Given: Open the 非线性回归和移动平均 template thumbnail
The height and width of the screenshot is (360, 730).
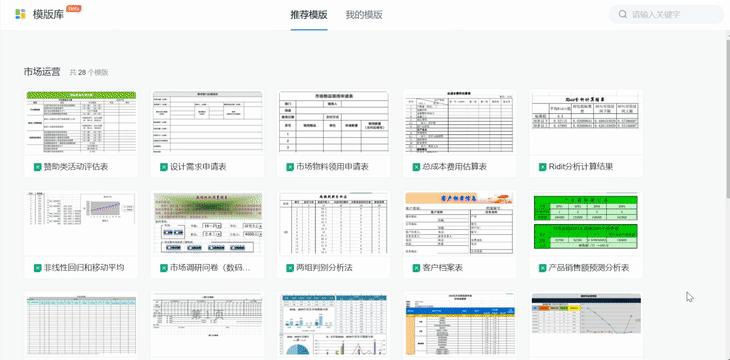Looking at the screenshot, I should point(81,223).
